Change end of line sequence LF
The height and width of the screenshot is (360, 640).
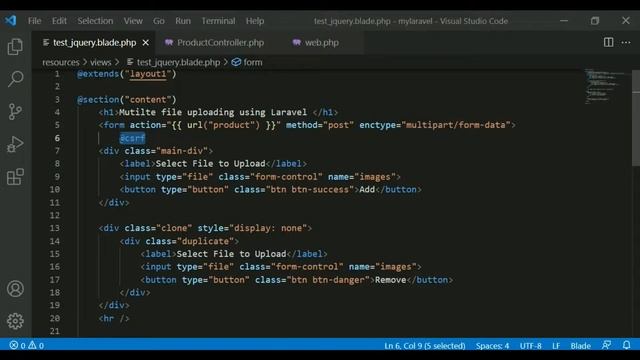click(556, 346)
